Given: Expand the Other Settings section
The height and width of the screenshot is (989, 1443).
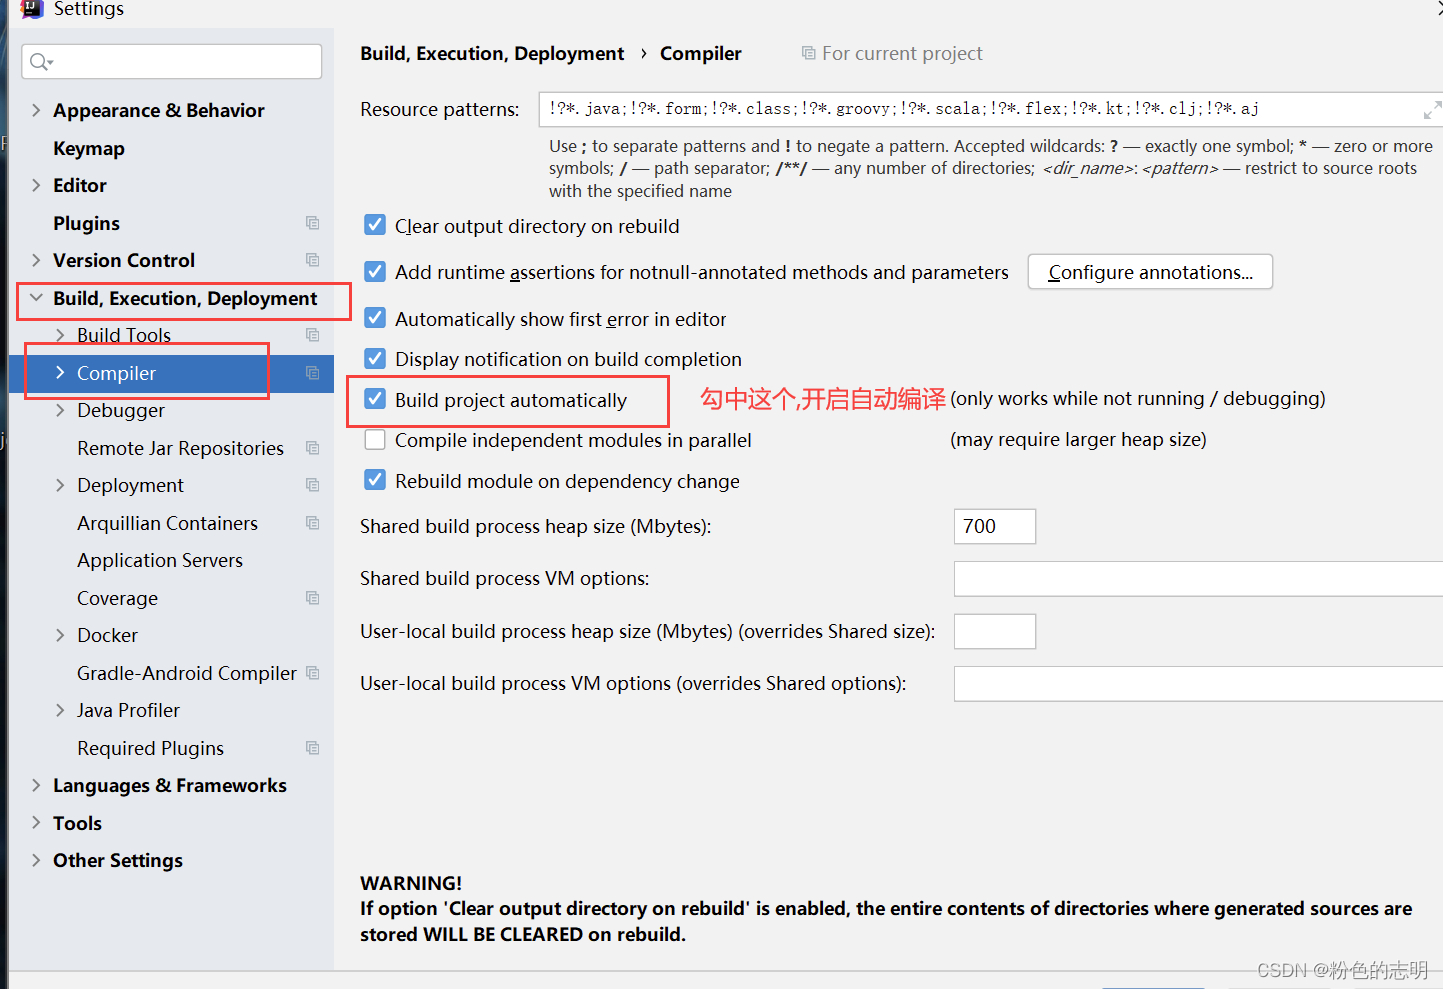Looking at the screenshot, I should coord(36,860).
